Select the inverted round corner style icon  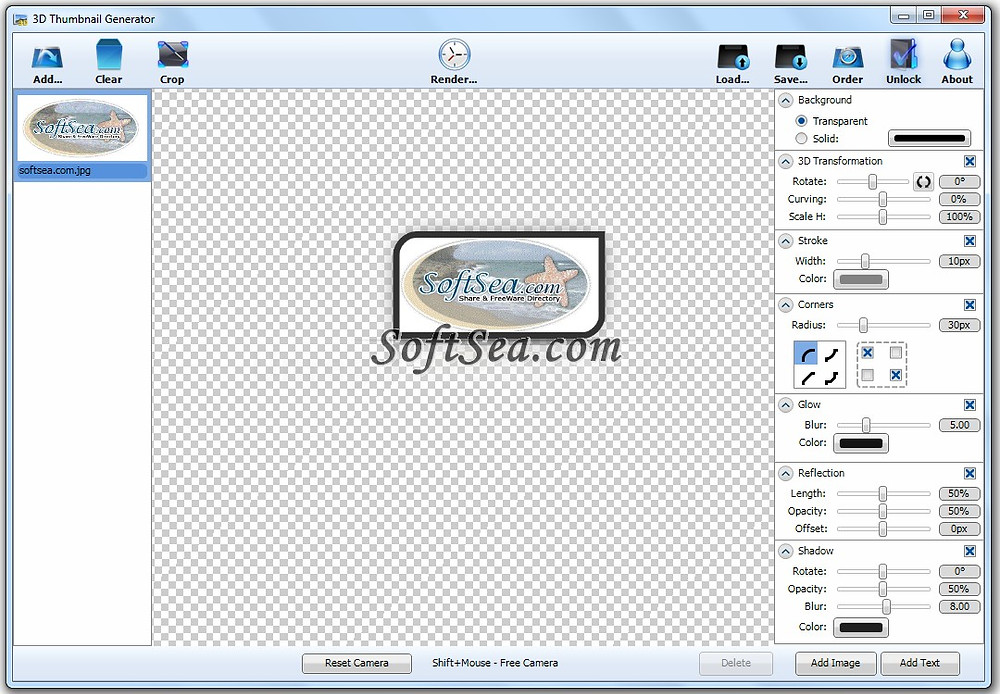tap(831, 354)
